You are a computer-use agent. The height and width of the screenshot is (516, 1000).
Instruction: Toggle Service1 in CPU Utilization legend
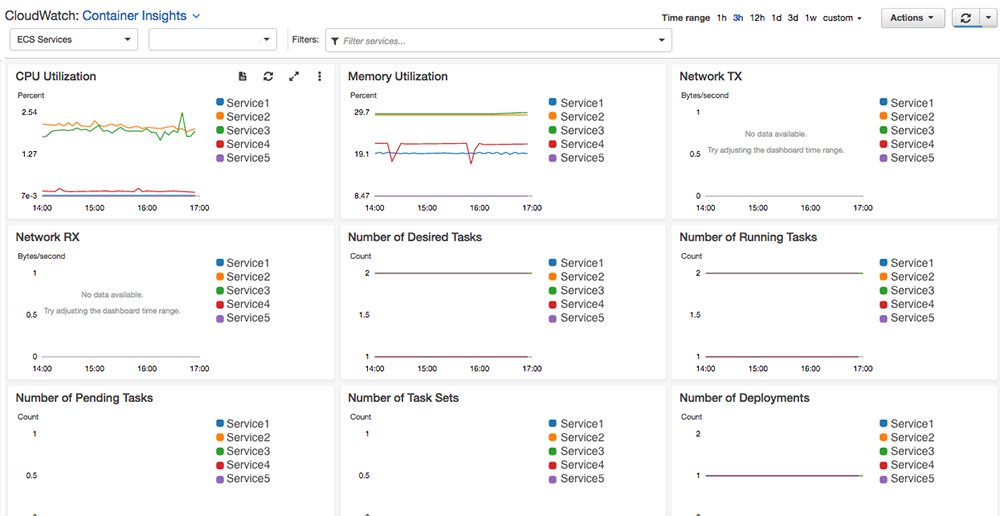coord(246,103)
